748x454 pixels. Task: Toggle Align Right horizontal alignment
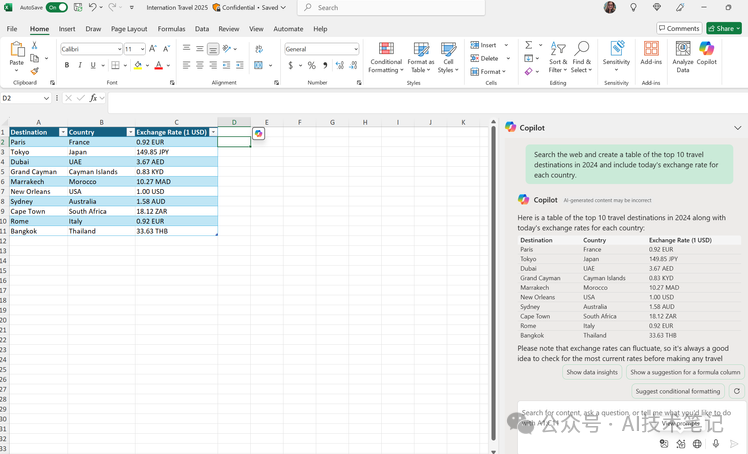[x=213, y=65]
